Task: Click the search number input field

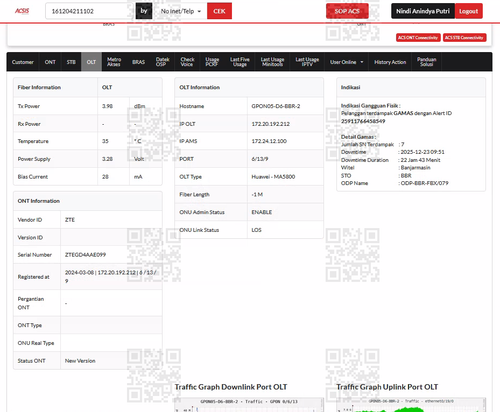Action: click(89, 11)
